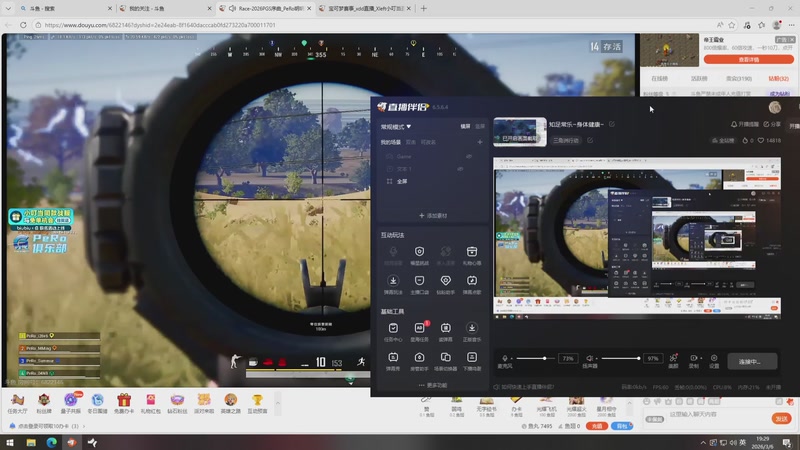Viewport: 800px width, 450px height.
Task: Open 任务中心 icon in 基础工具 section
Action: point(393,328)
